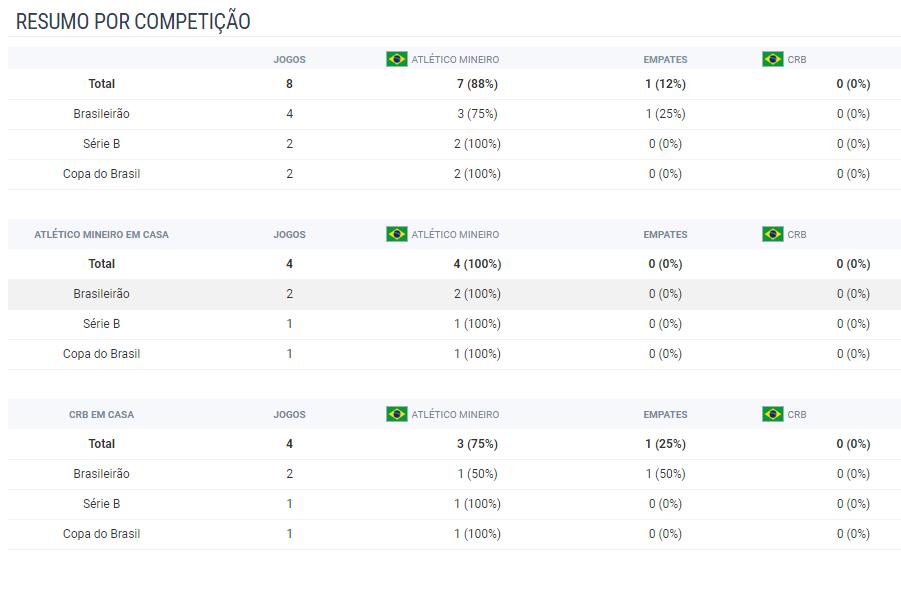The width and height of the screenshot is (901, 589).
Task: Click the Empates column header in the CRB em casa table
Action: tap(665, 415)
